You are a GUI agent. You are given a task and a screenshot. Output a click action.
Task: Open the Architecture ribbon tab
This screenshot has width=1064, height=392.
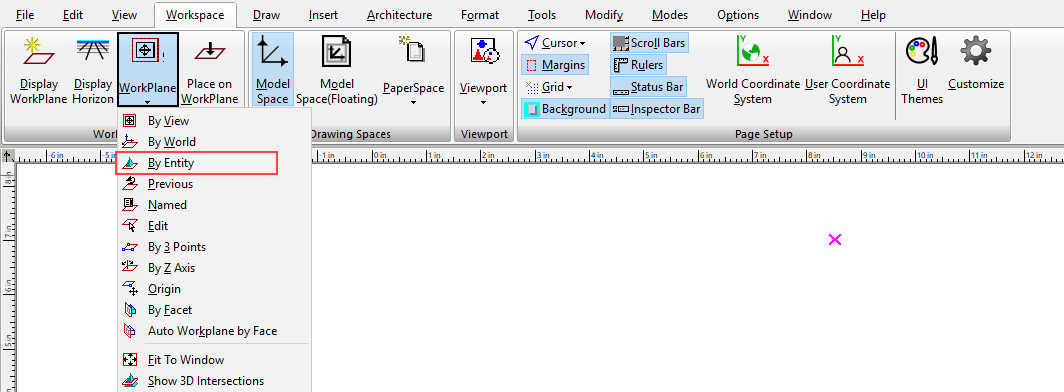click(399, 15)
